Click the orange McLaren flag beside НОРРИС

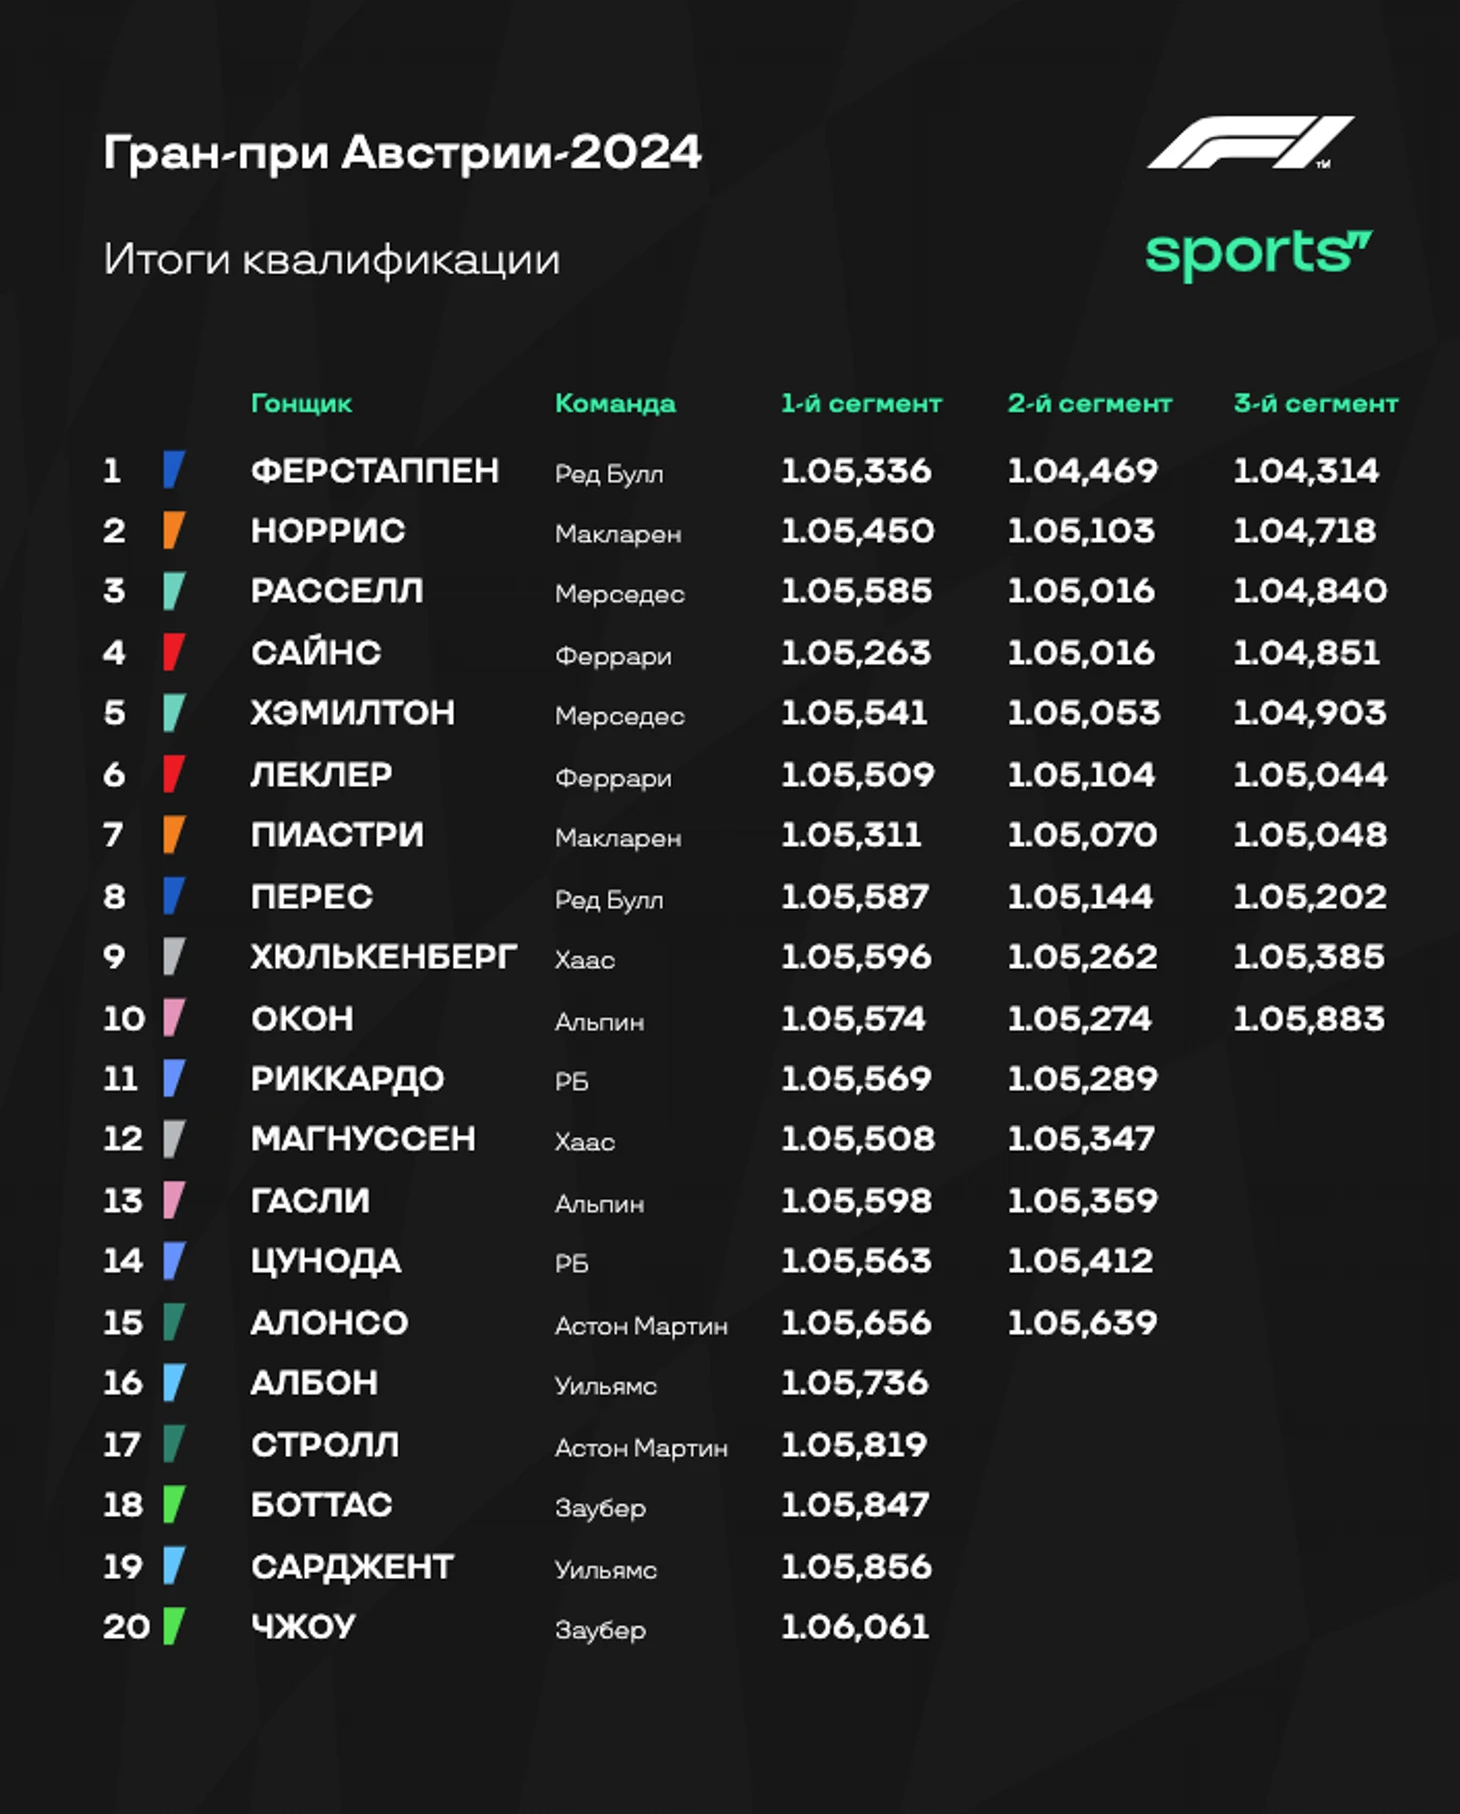(174, 530)
